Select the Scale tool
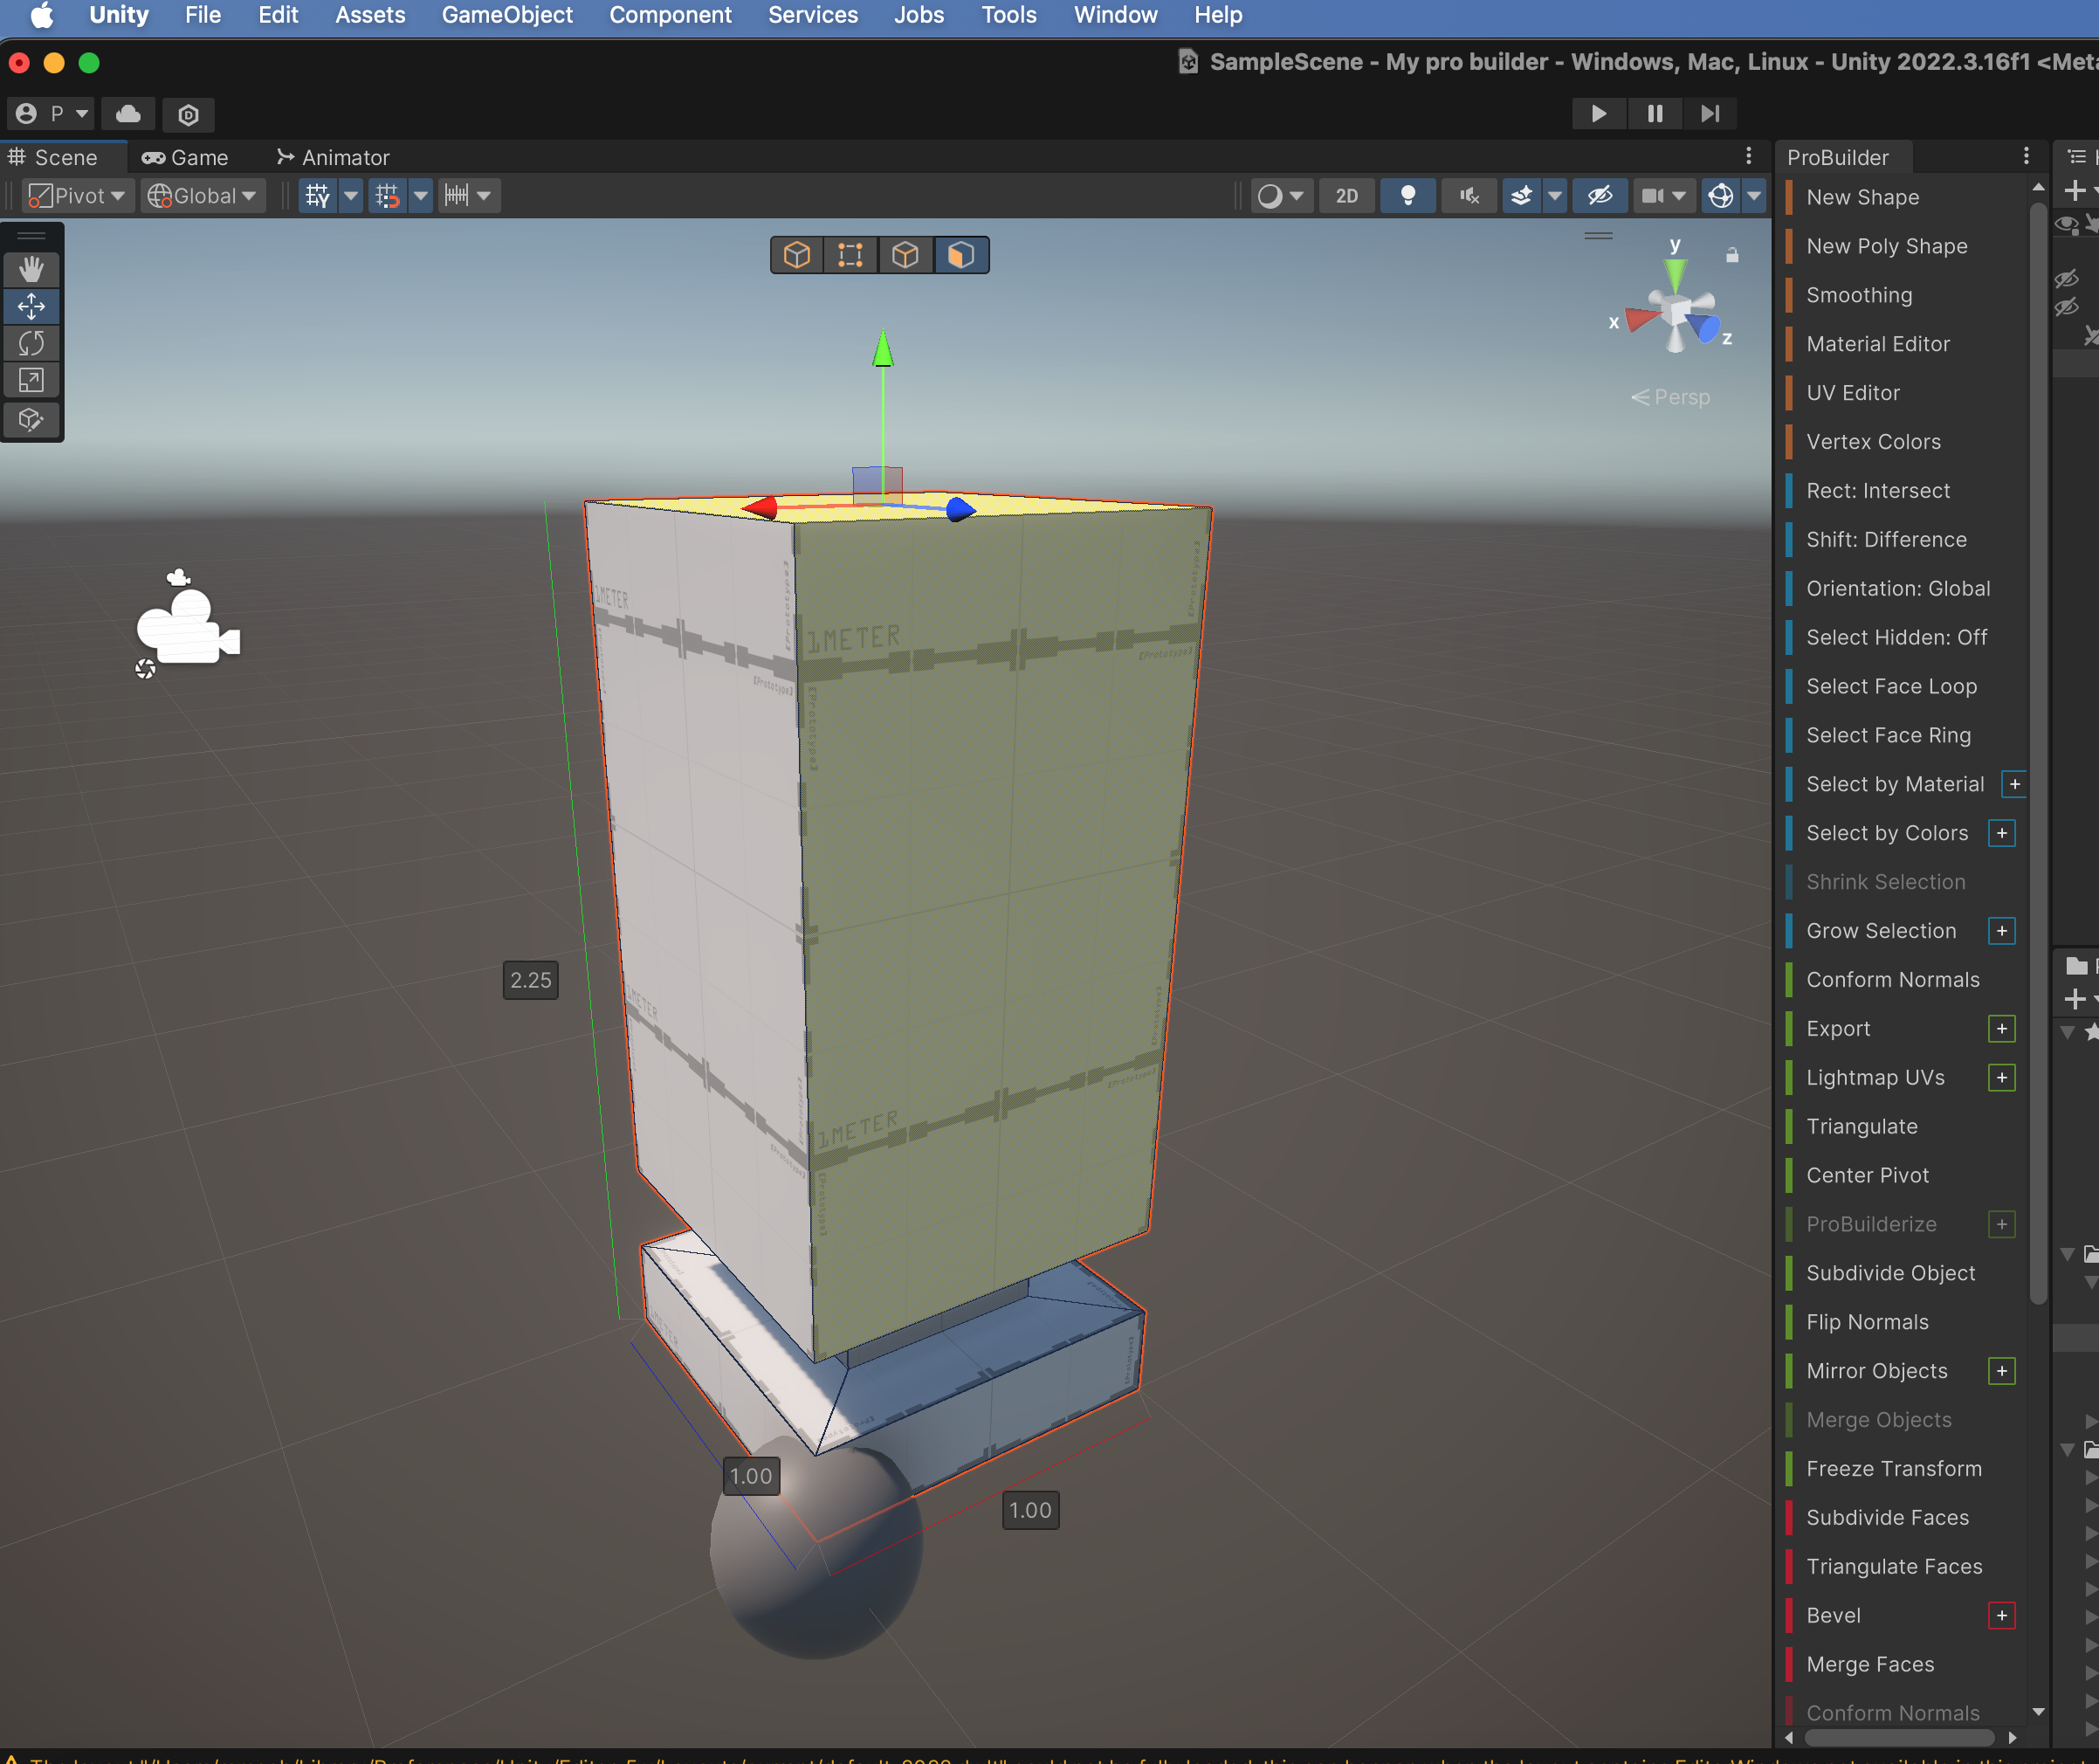Image resolution: width=2099 pixels, height=1764 pixels. pos(31,380)
